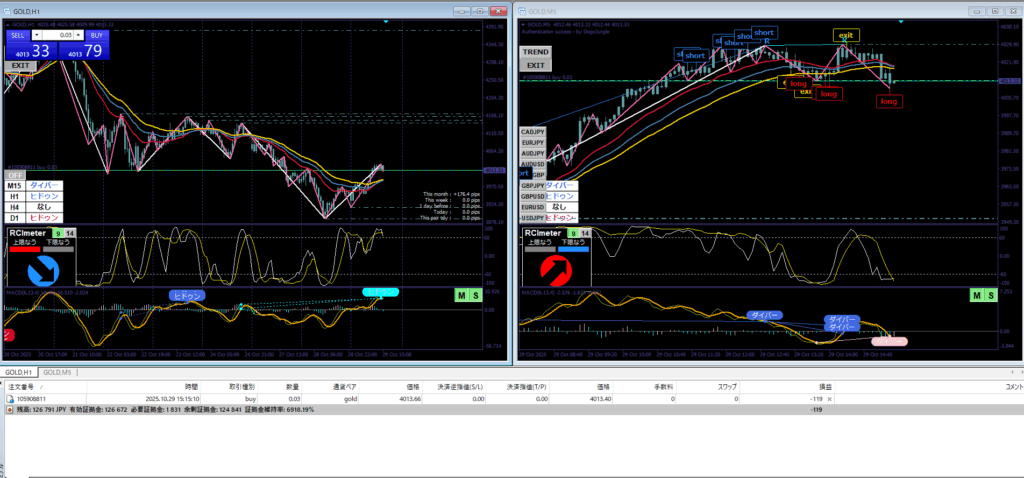Click the GOLD,M5 window title icon

click(x=521, y=9)
